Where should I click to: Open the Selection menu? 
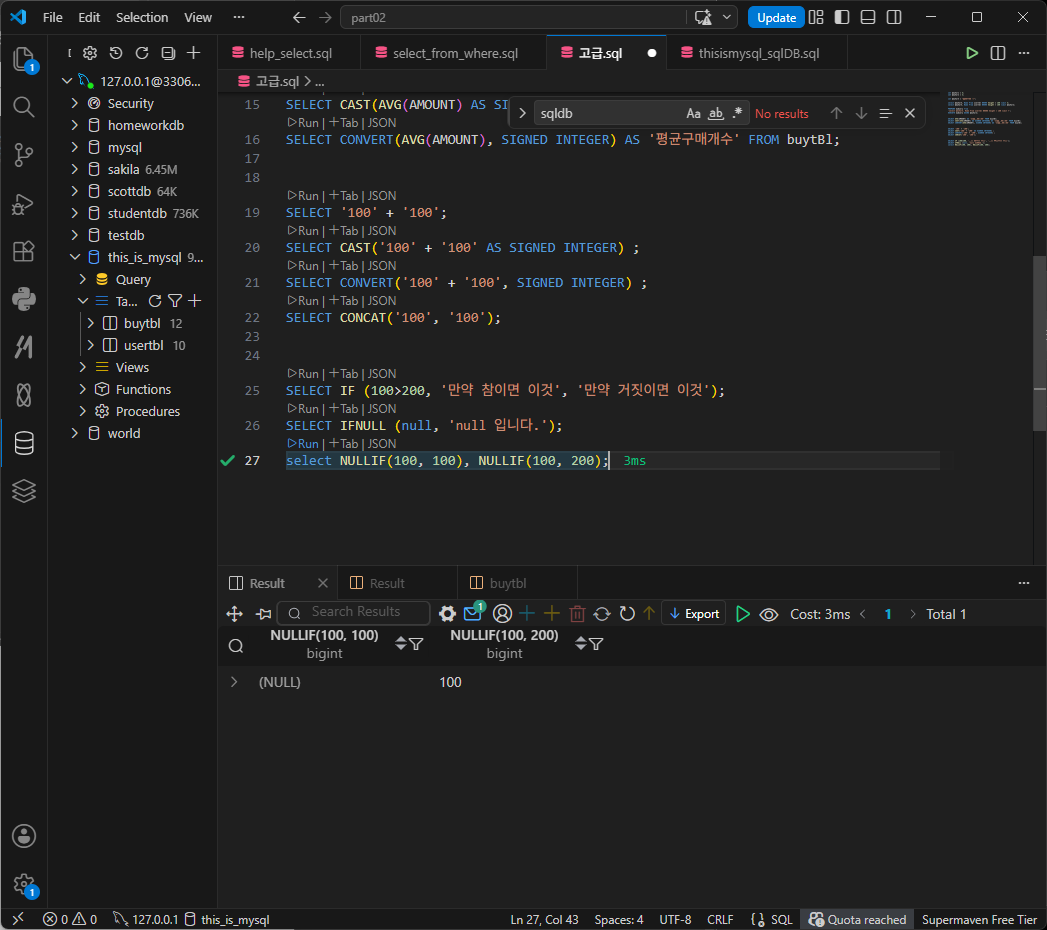point(142,17)
